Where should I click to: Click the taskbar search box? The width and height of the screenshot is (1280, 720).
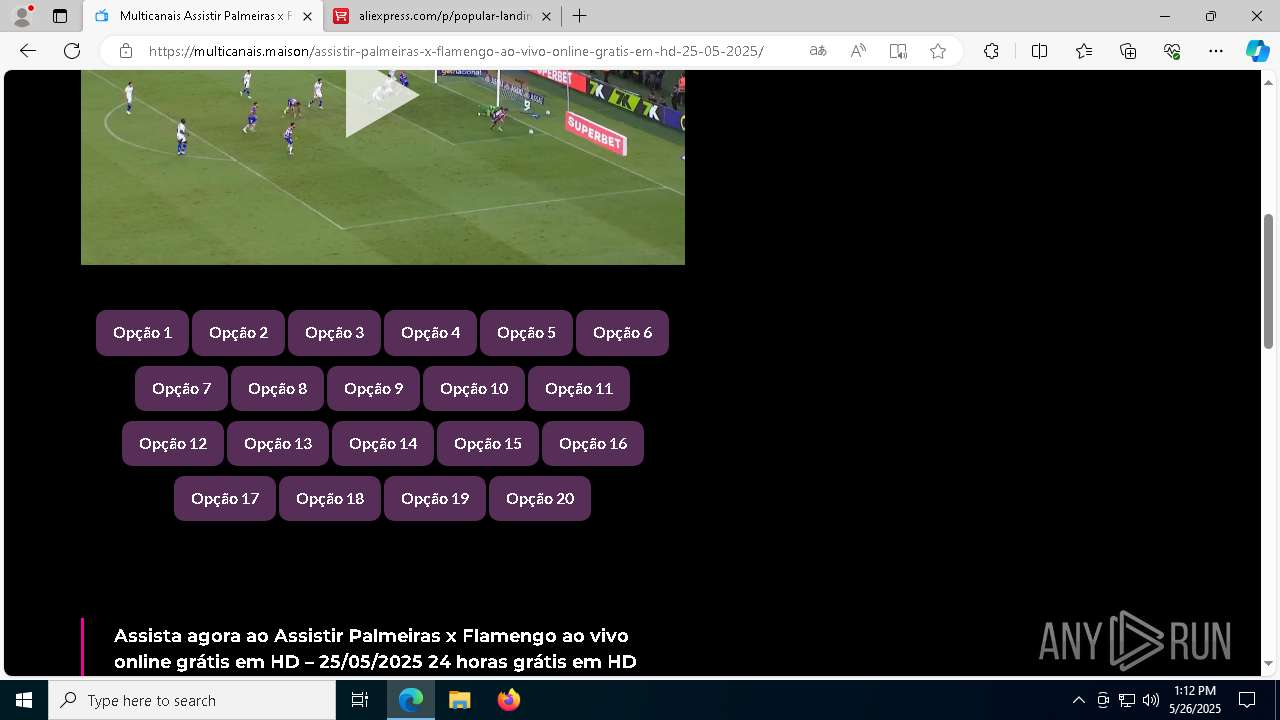pyautogui.click(x=192, y=700)
